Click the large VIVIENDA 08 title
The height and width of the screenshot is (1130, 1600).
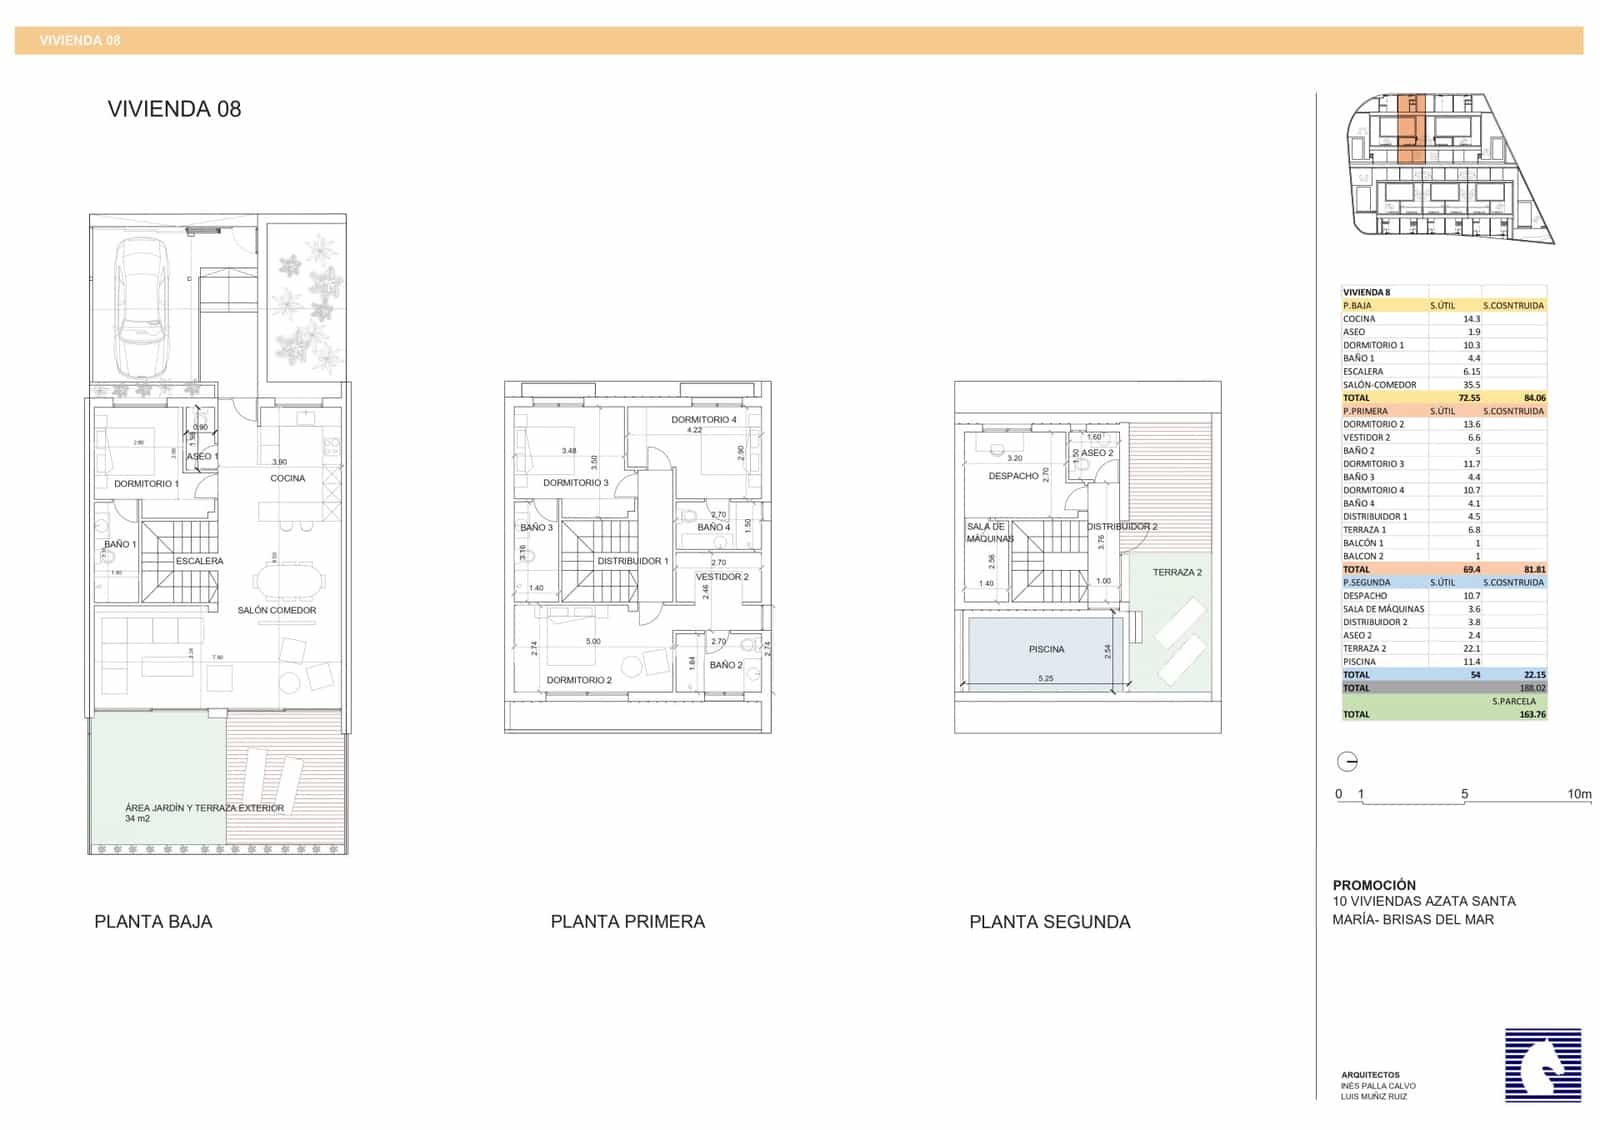pos(174,109)
